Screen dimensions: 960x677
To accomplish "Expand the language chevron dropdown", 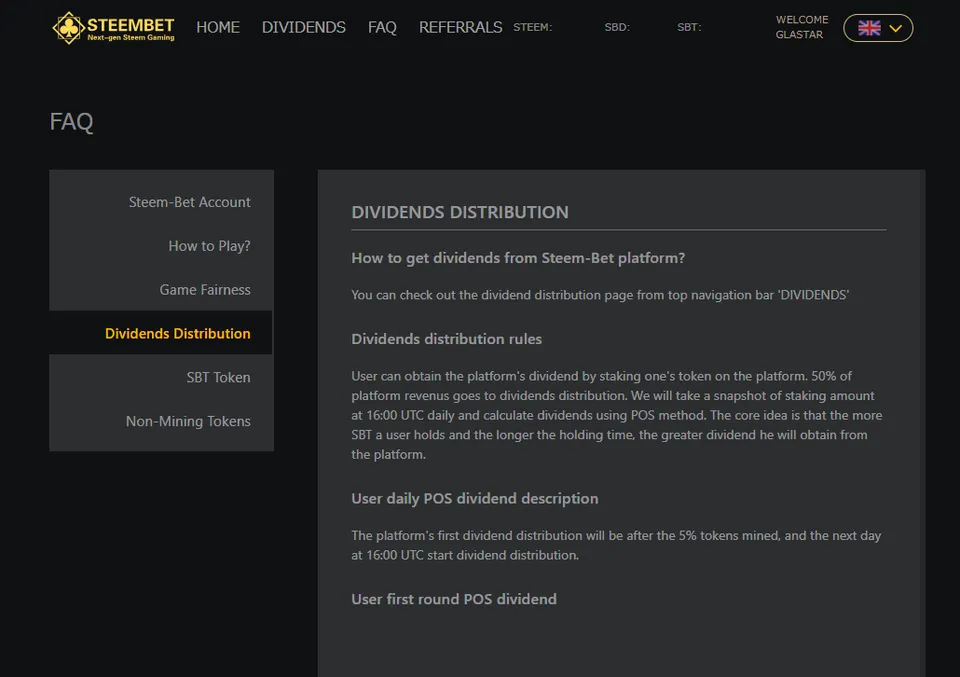I will coord(895,28).
